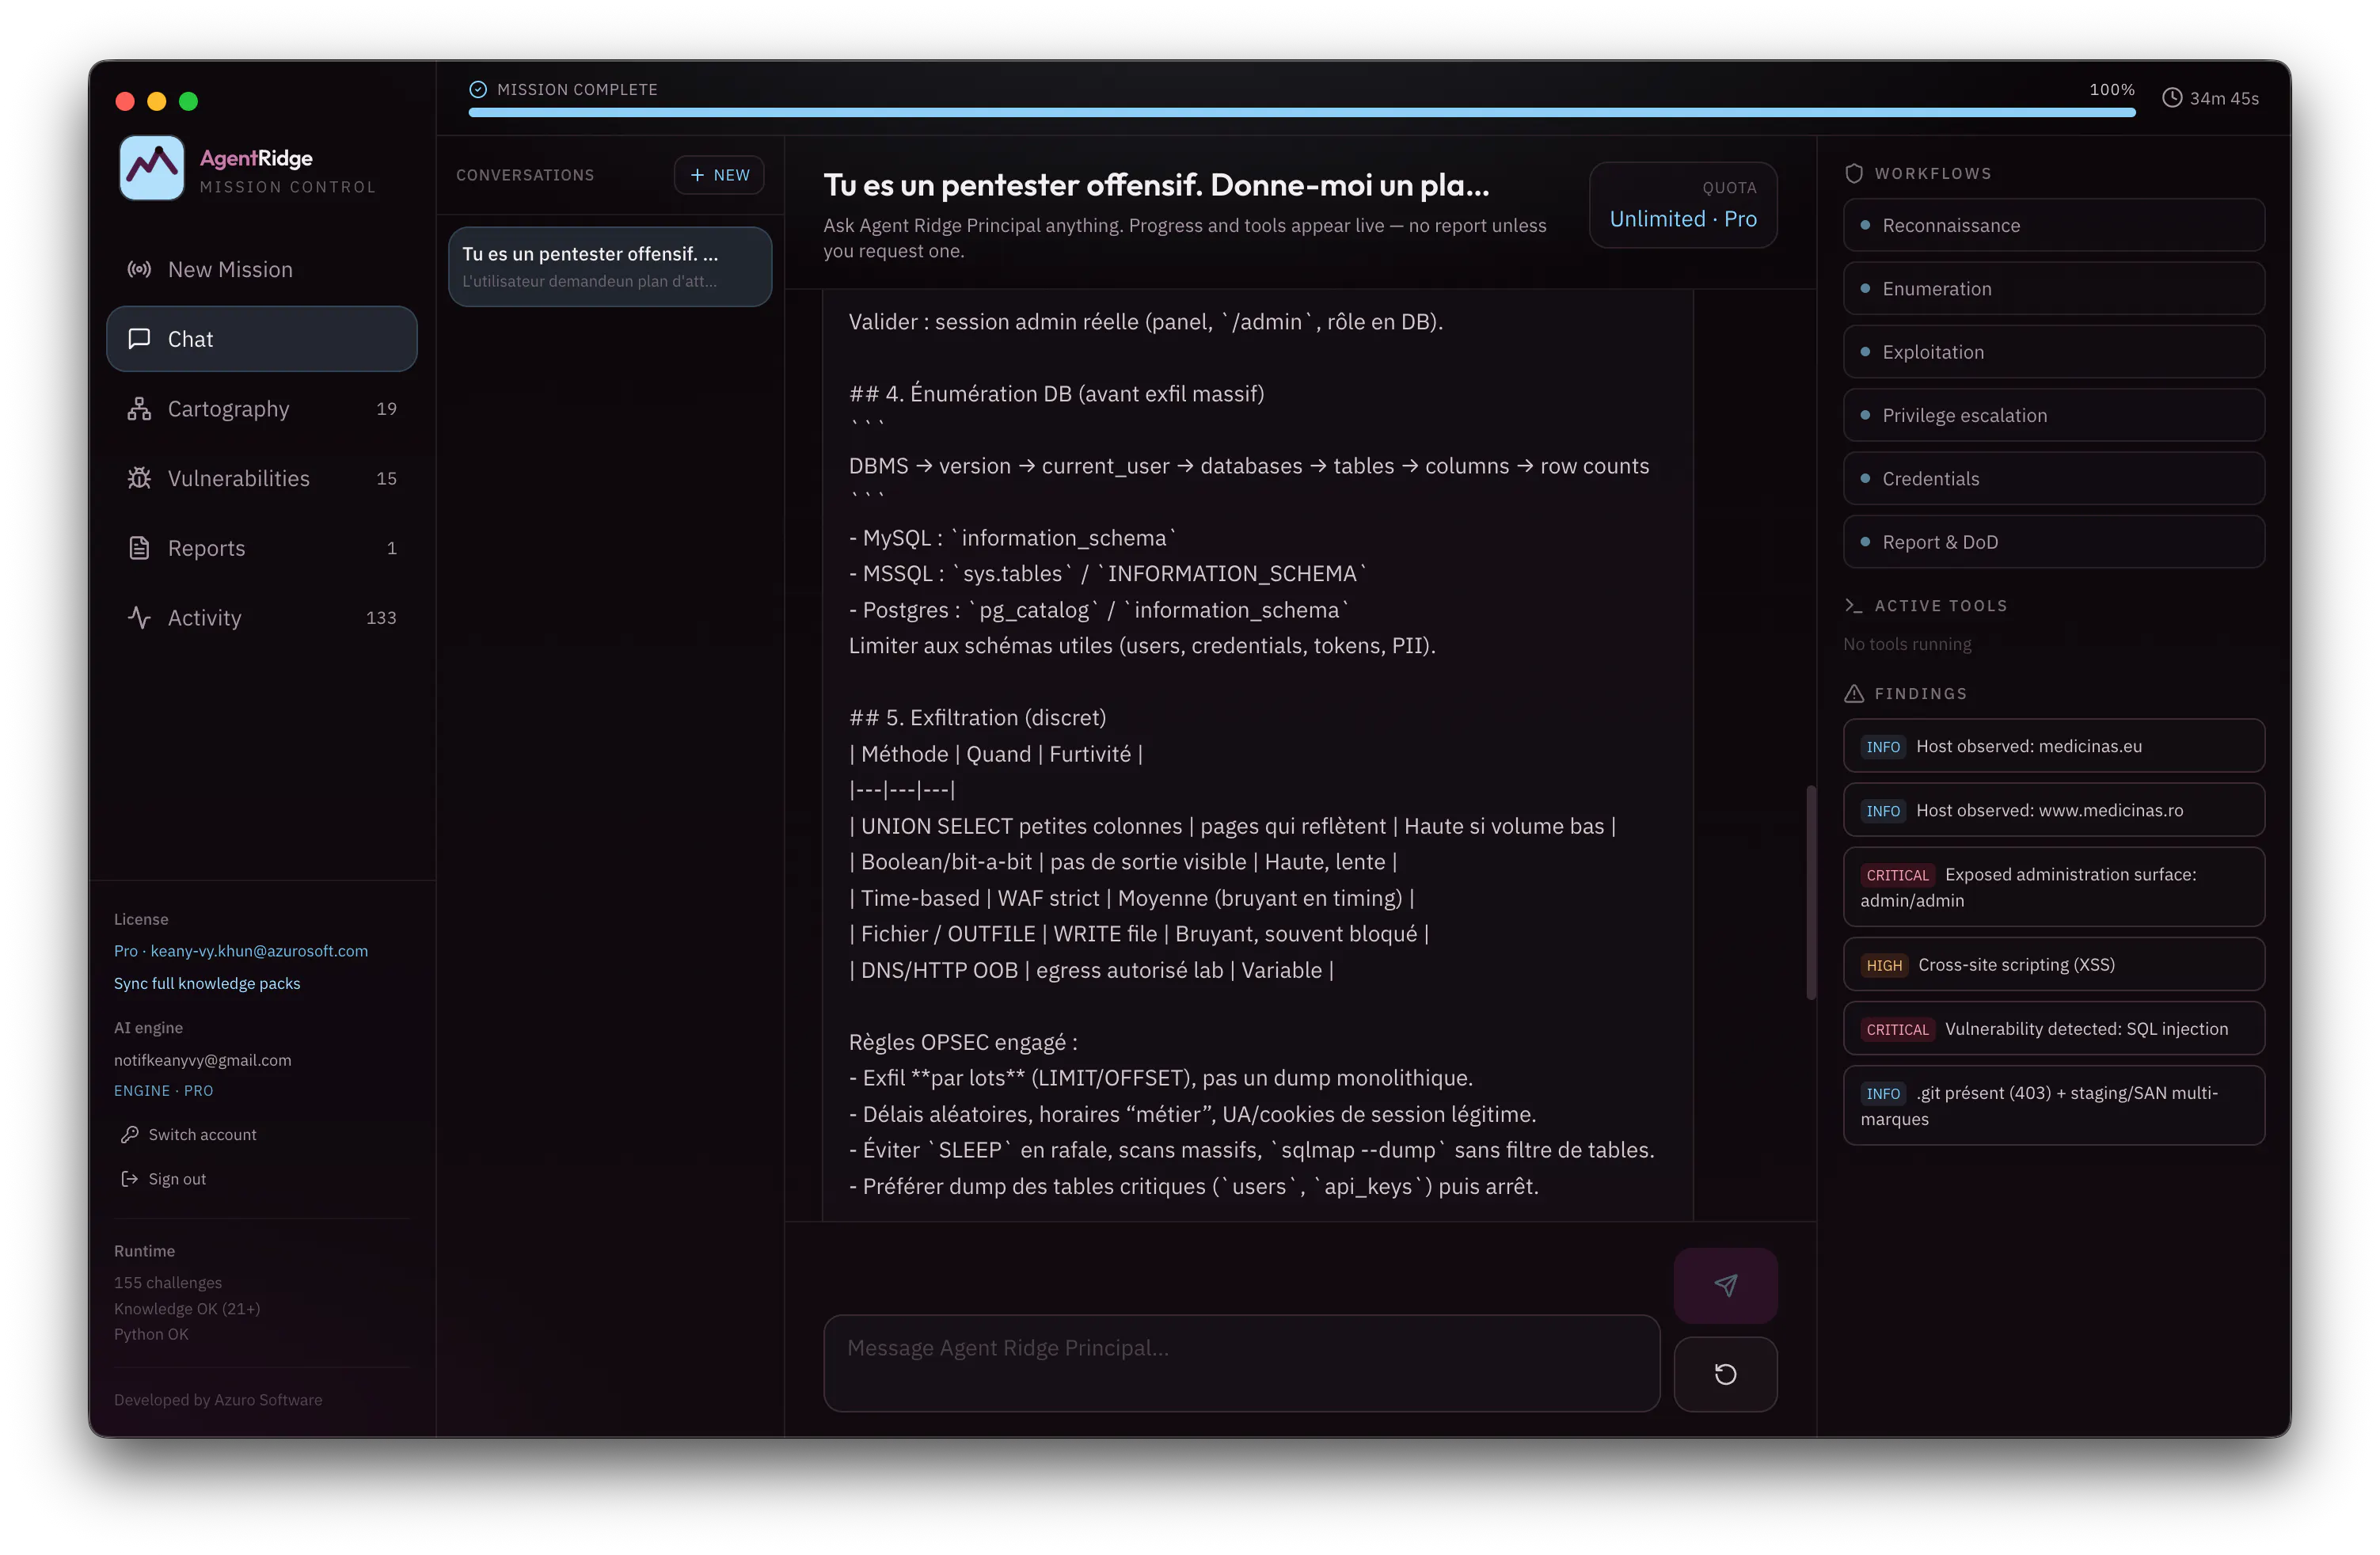The width and height of the screenshot is (2380, 1555).
Task: Click the Workflows shield icon
Action: 1853,174
